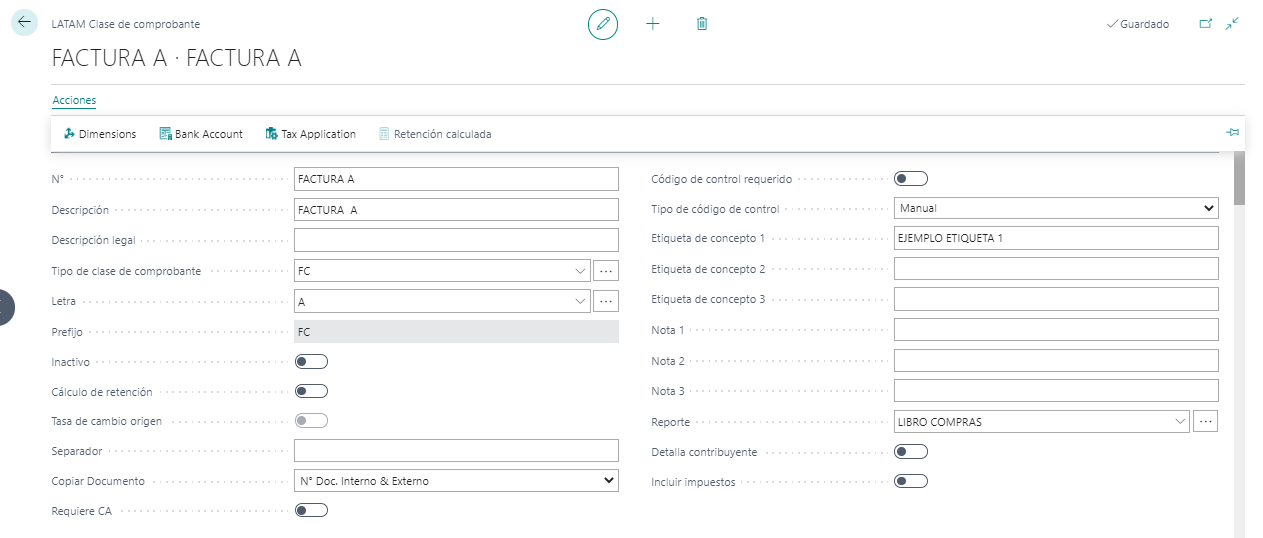Image resolution: width=1263 pixels, height=538 pixels.
Task: Click the Nota 1 field
Action: (x=1056, y=330)
